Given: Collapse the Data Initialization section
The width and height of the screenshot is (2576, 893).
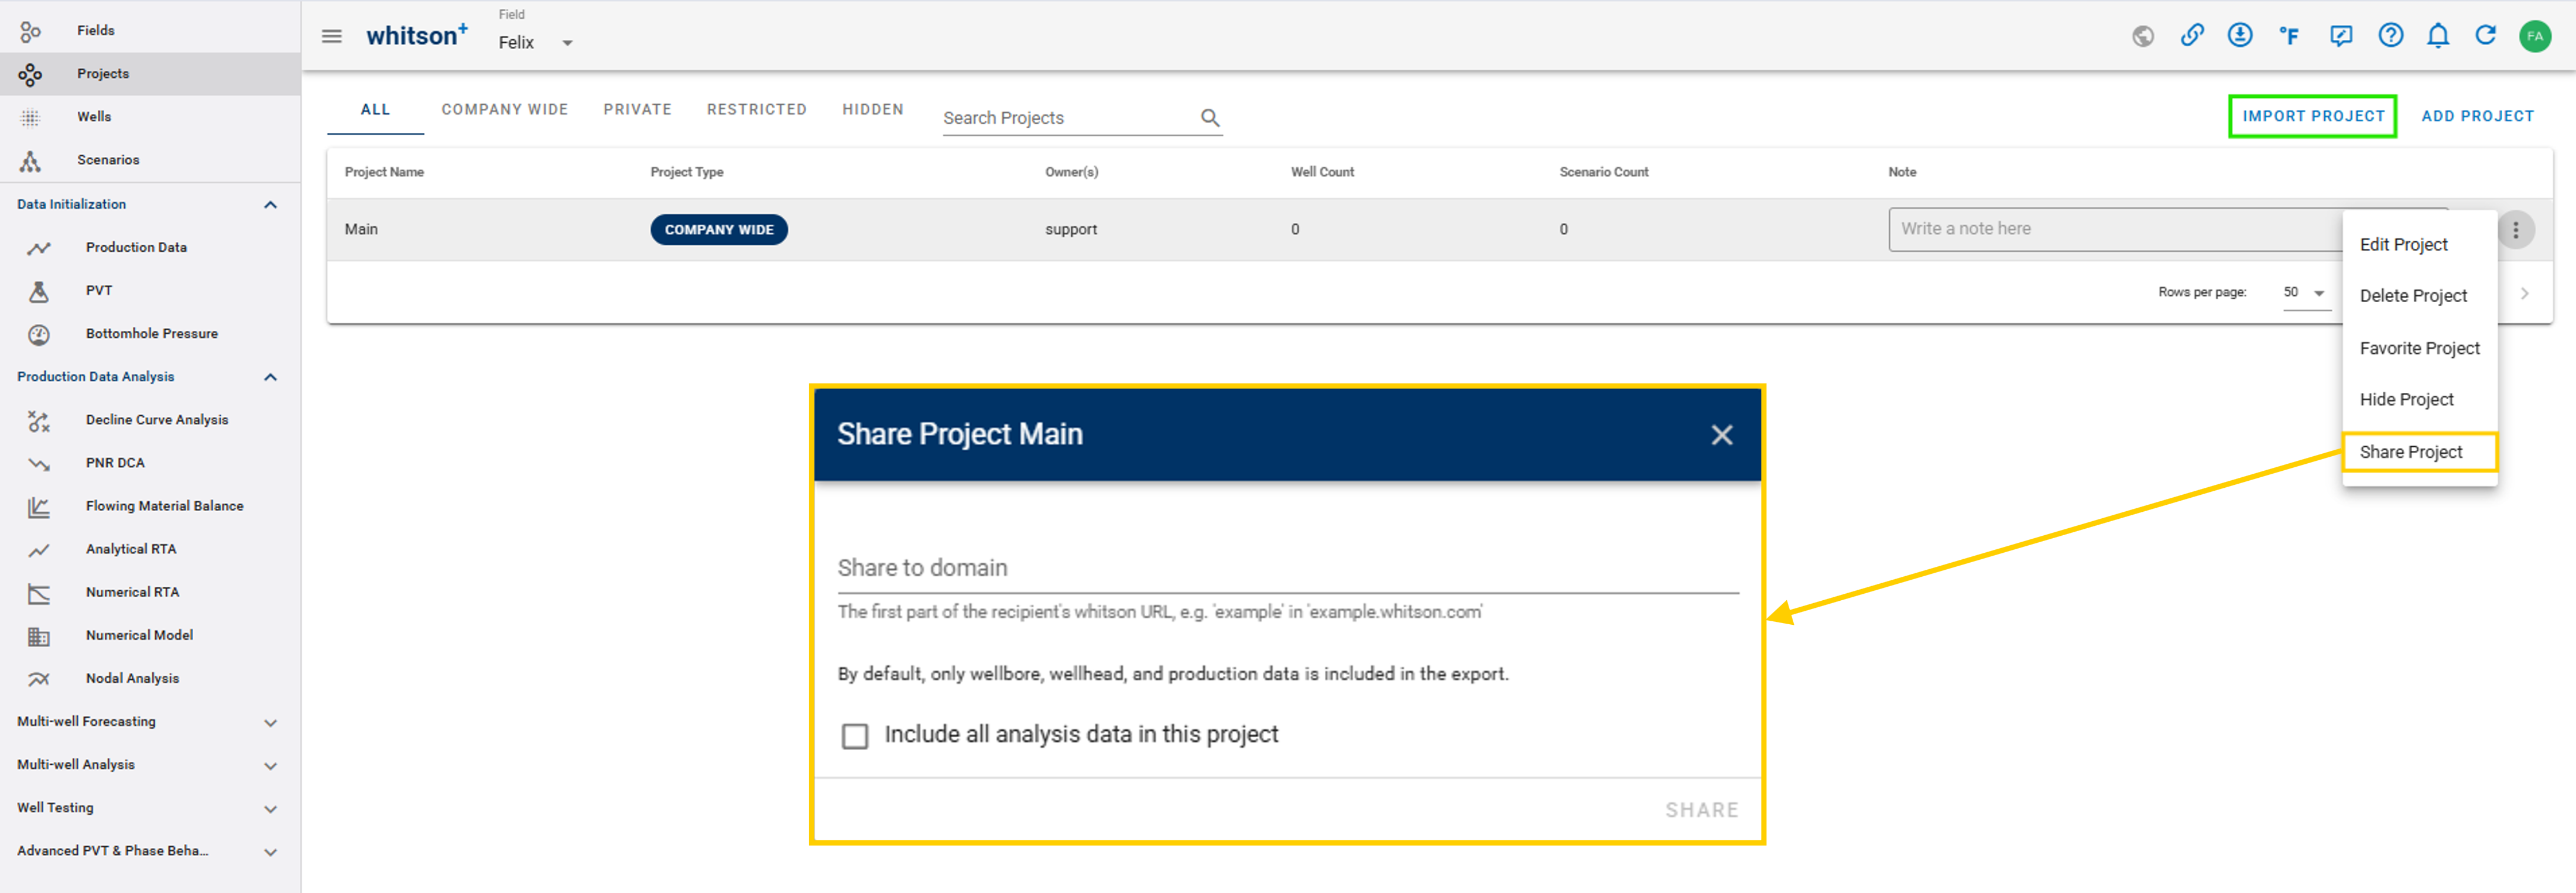Looking at the screenshot, I should click(270, 205).
